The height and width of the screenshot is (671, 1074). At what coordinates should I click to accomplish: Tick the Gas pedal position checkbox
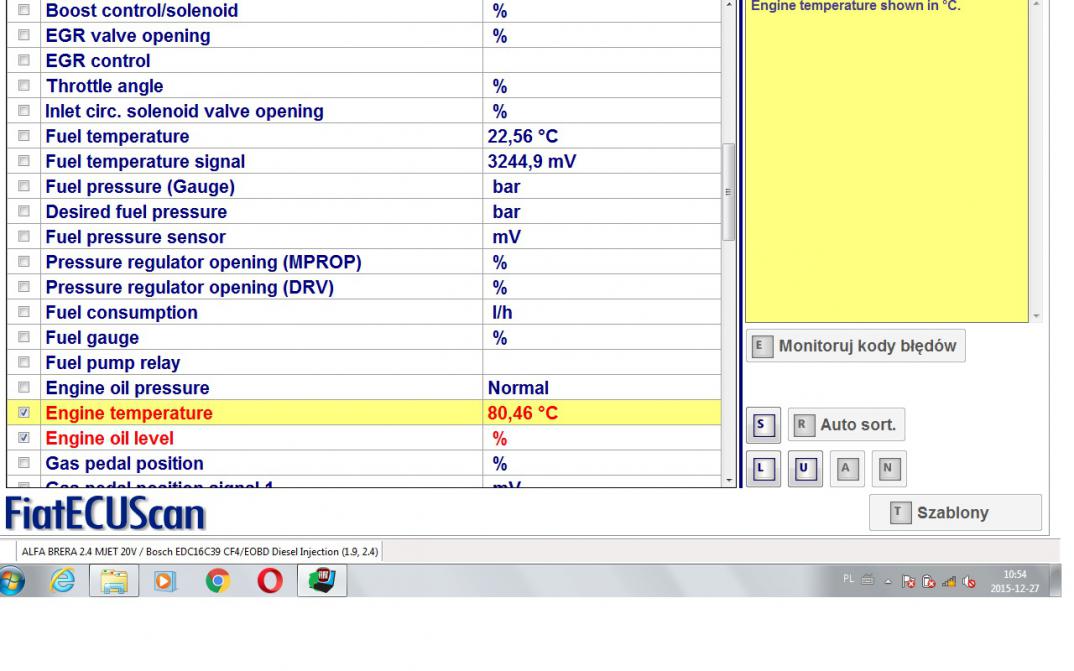click(24, 463)
